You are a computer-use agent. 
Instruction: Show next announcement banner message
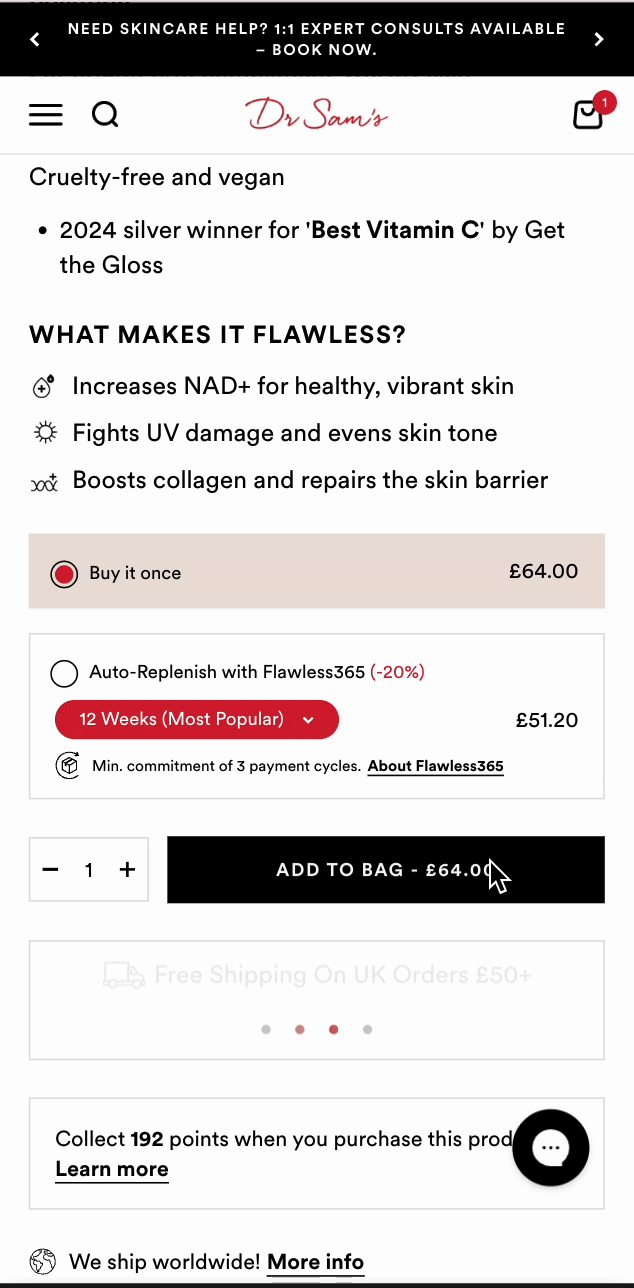tap(599, 39)
